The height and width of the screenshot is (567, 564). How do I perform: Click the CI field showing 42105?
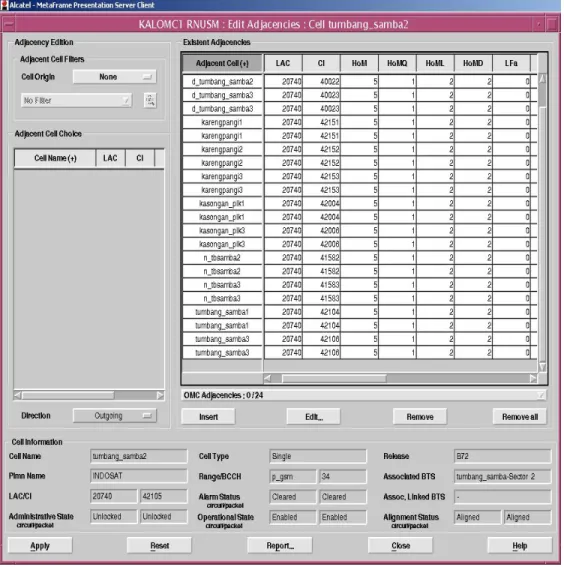pos(163,496)
